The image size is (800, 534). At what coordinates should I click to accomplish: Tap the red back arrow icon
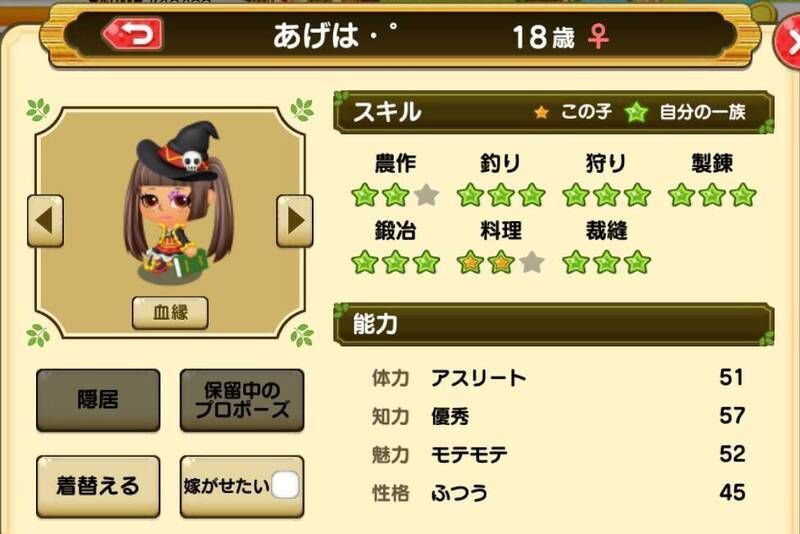tap(133, 34)
